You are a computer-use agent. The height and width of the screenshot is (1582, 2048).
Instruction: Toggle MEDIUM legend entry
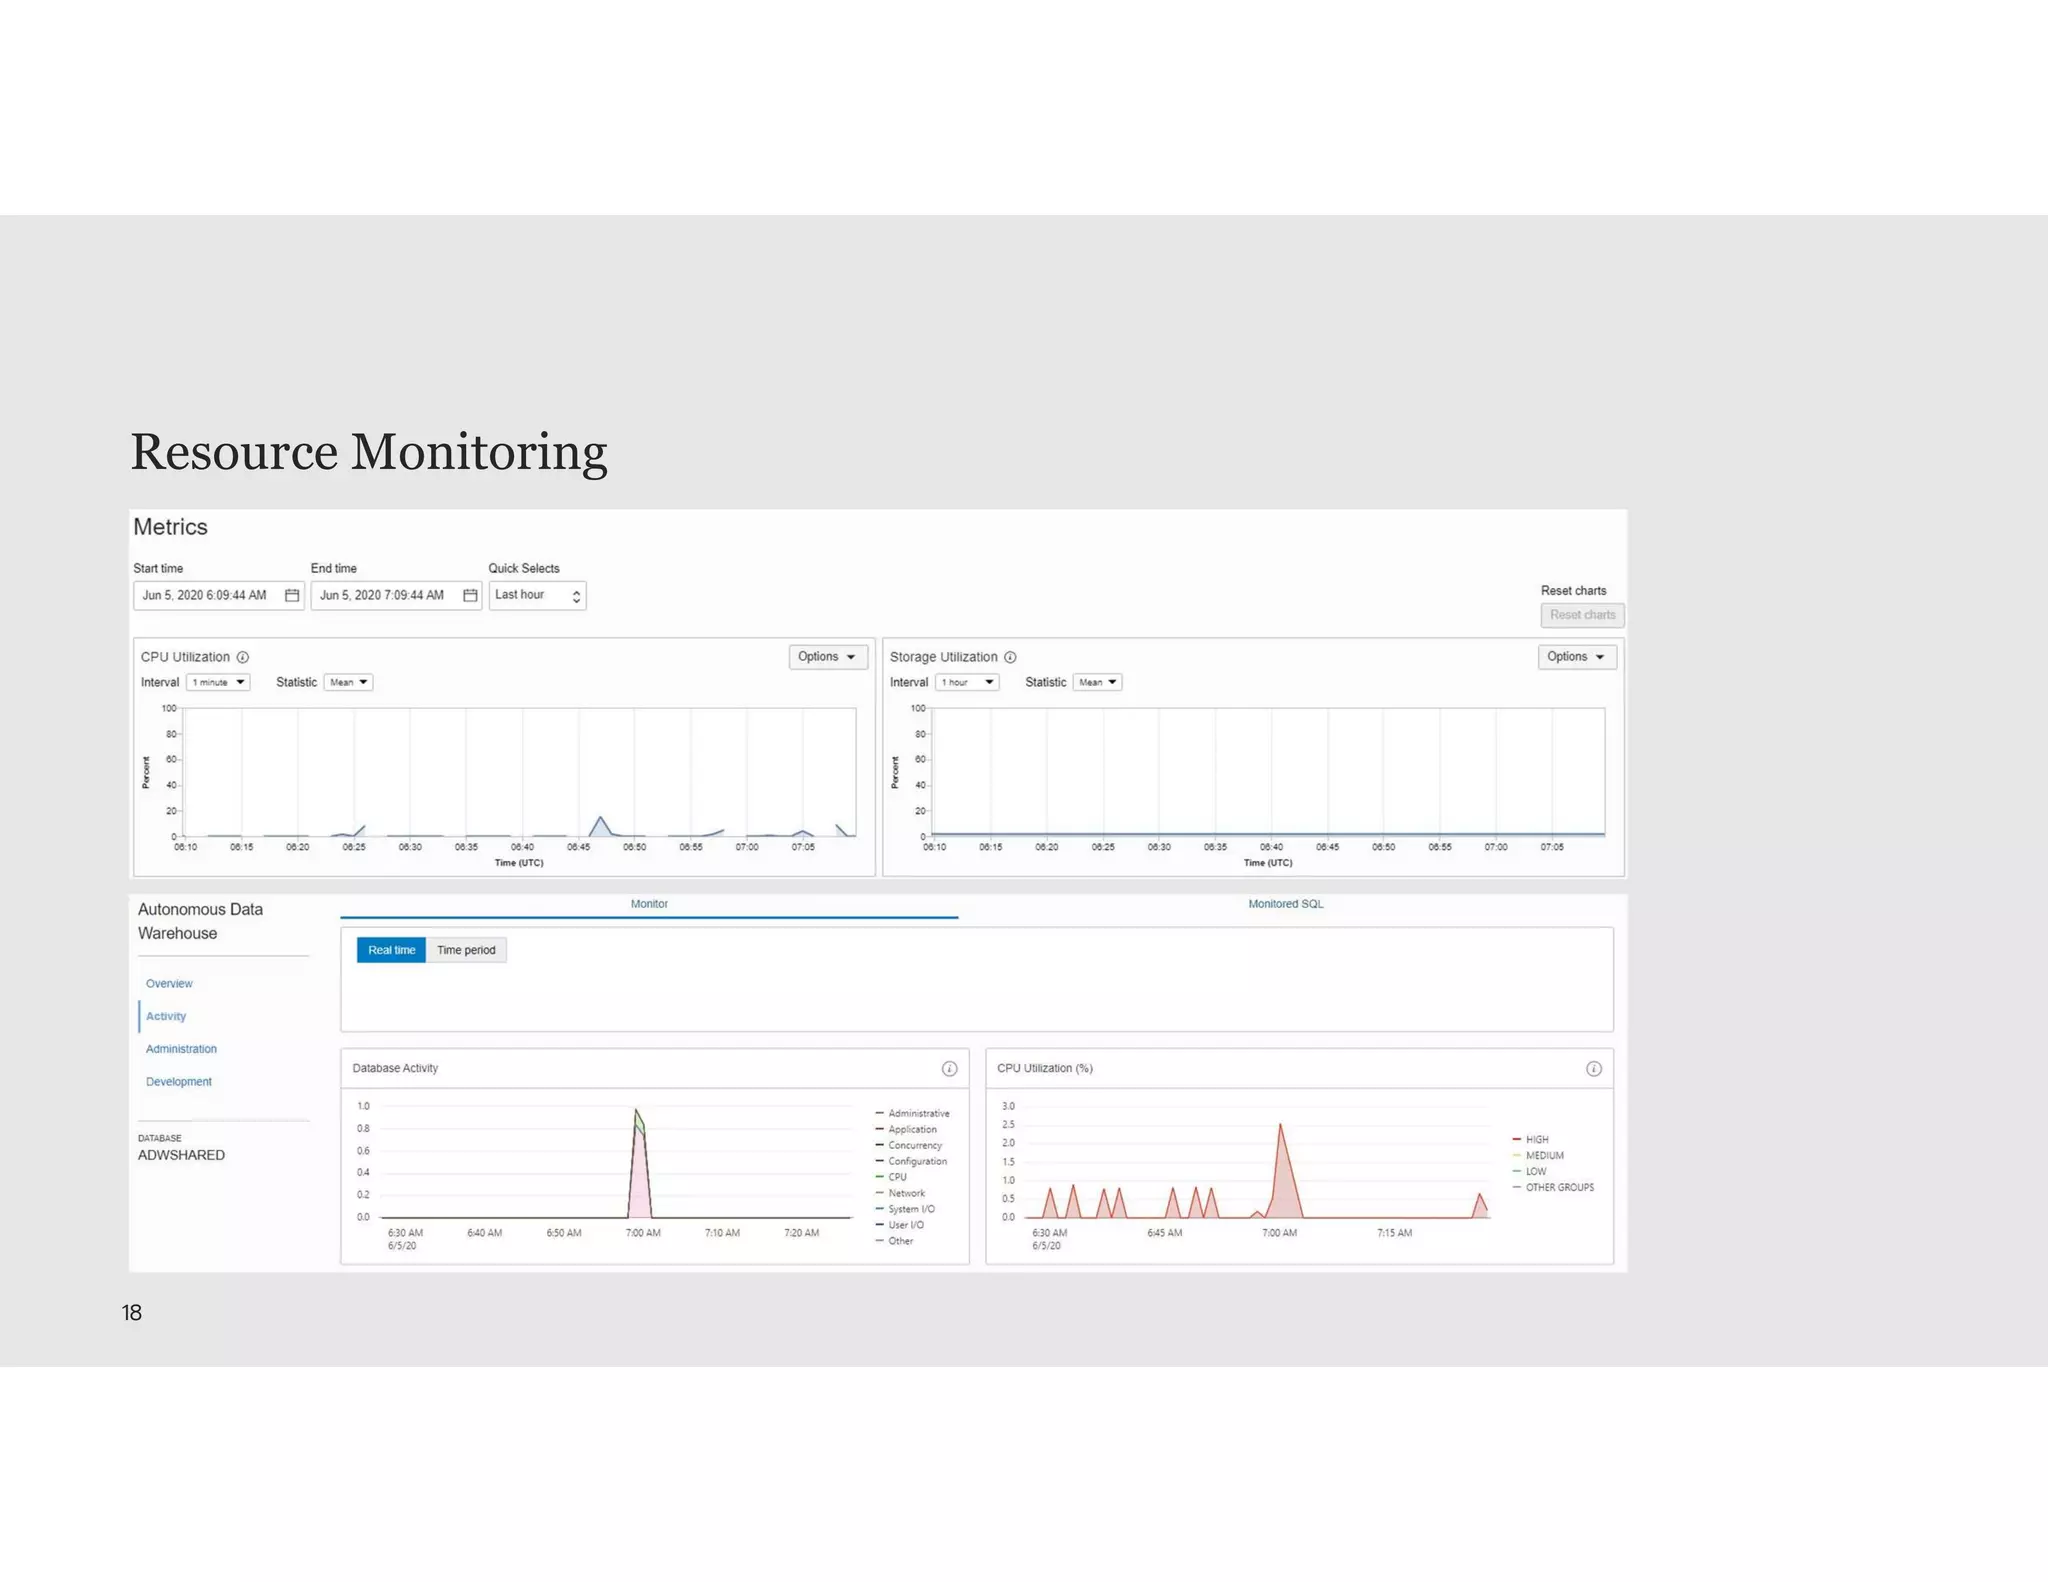1538,1155
